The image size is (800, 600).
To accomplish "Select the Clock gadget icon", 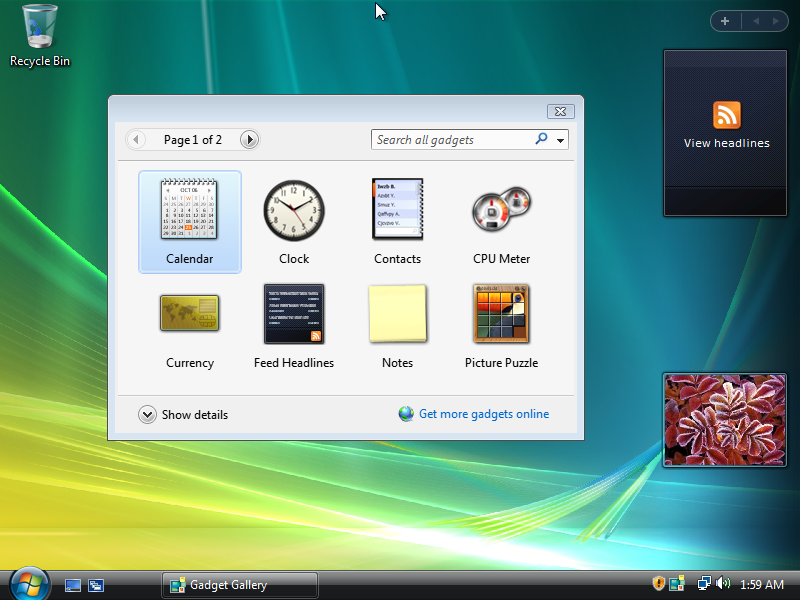I will click(x=294, y=210).
